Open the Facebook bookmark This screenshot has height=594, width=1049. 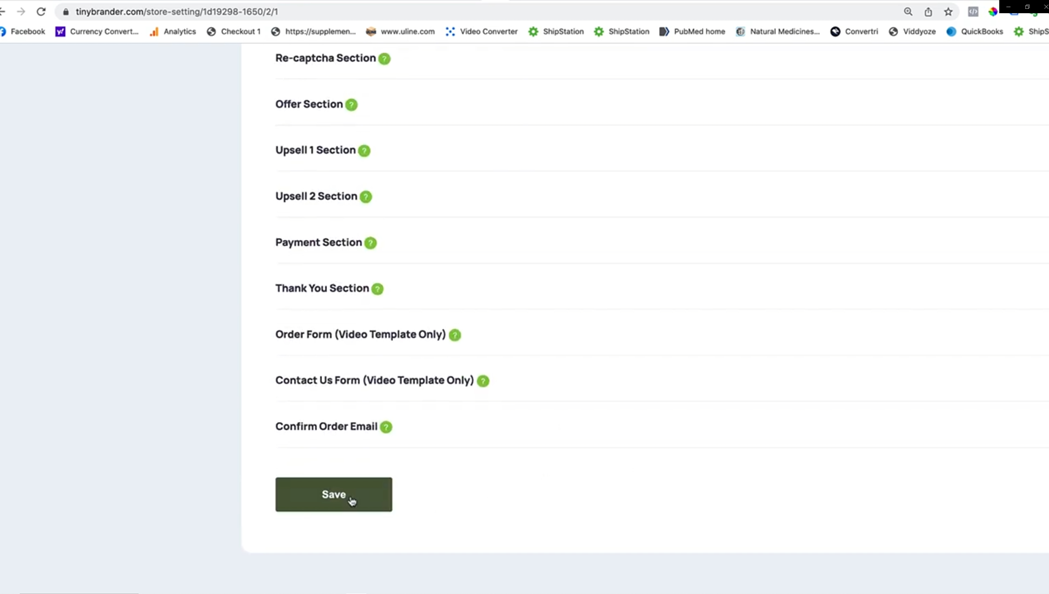pos(23,31)
